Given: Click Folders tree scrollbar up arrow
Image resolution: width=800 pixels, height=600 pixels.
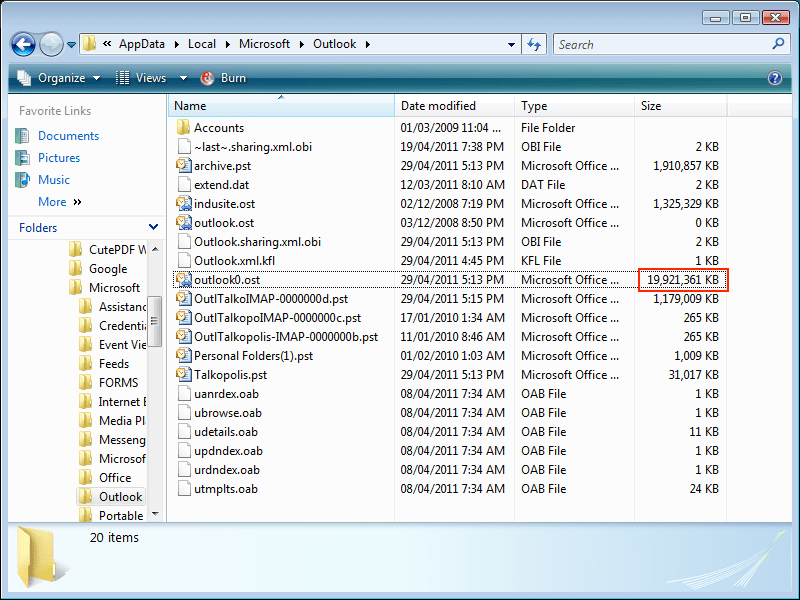Looking at the screenshot, I should point(156,249).
